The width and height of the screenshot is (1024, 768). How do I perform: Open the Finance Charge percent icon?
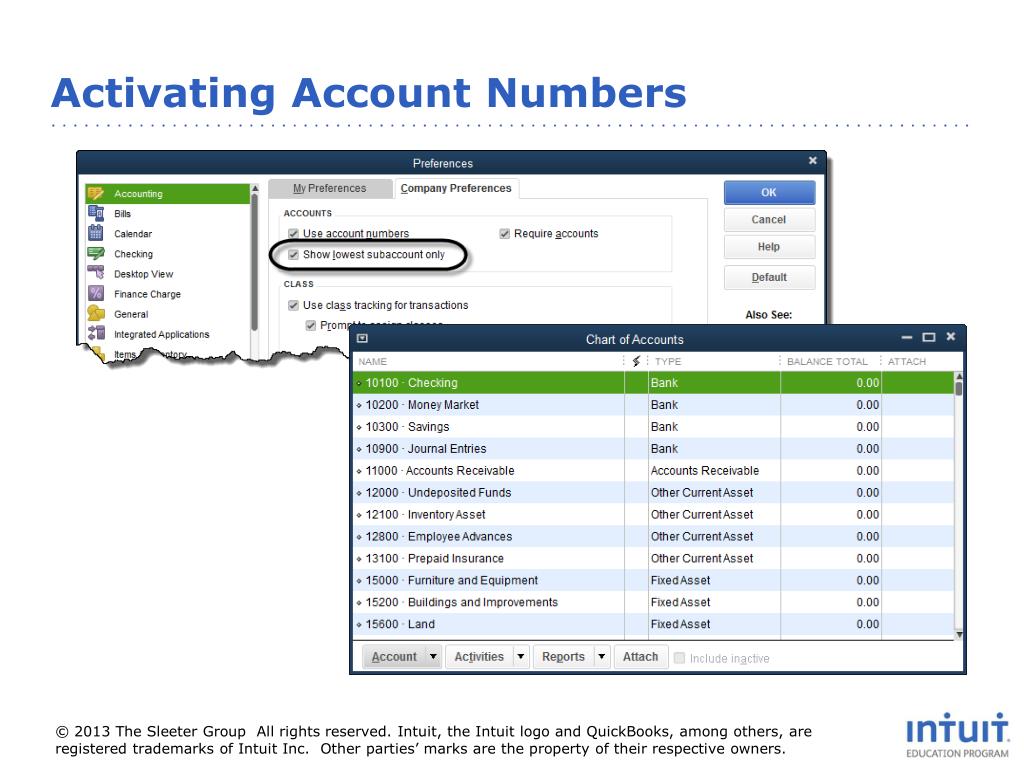(96, 294)
